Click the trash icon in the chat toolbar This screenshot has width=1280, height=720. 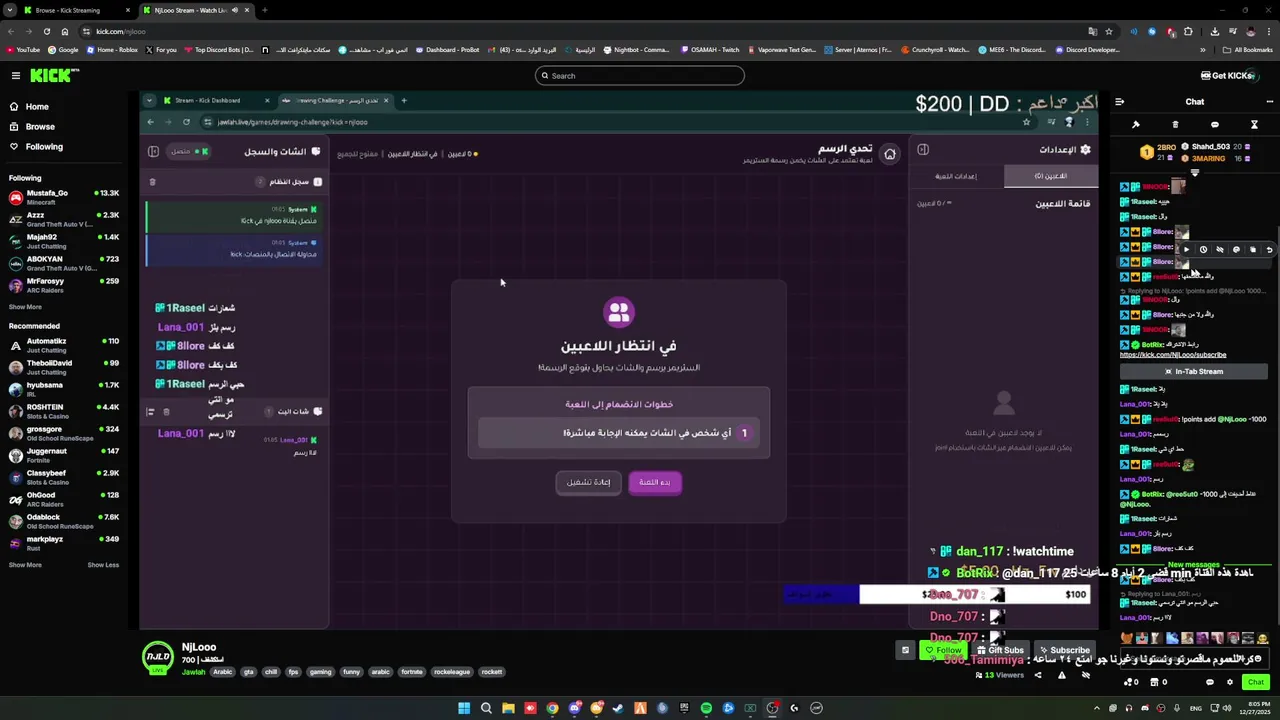pos(1175,125)
